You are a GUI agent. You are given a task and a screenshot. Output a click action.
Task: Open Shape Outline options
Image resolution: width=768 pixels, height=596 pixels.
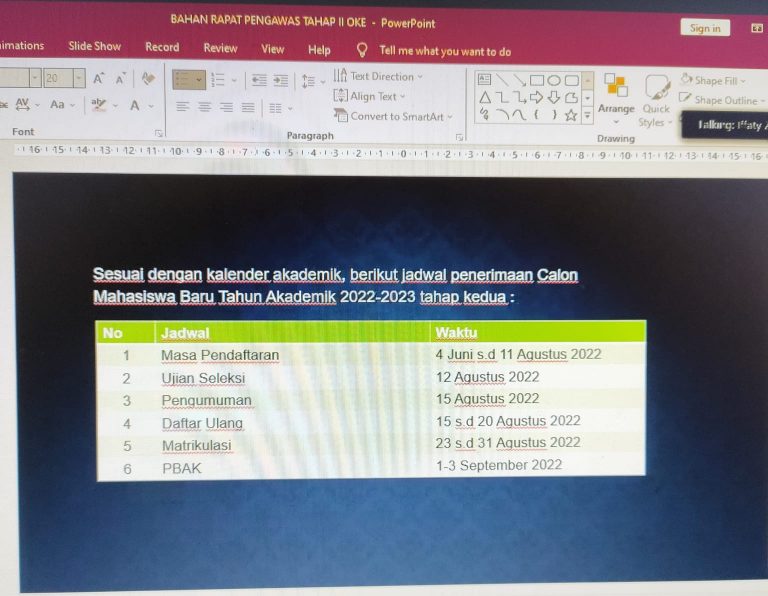point(722,100)
